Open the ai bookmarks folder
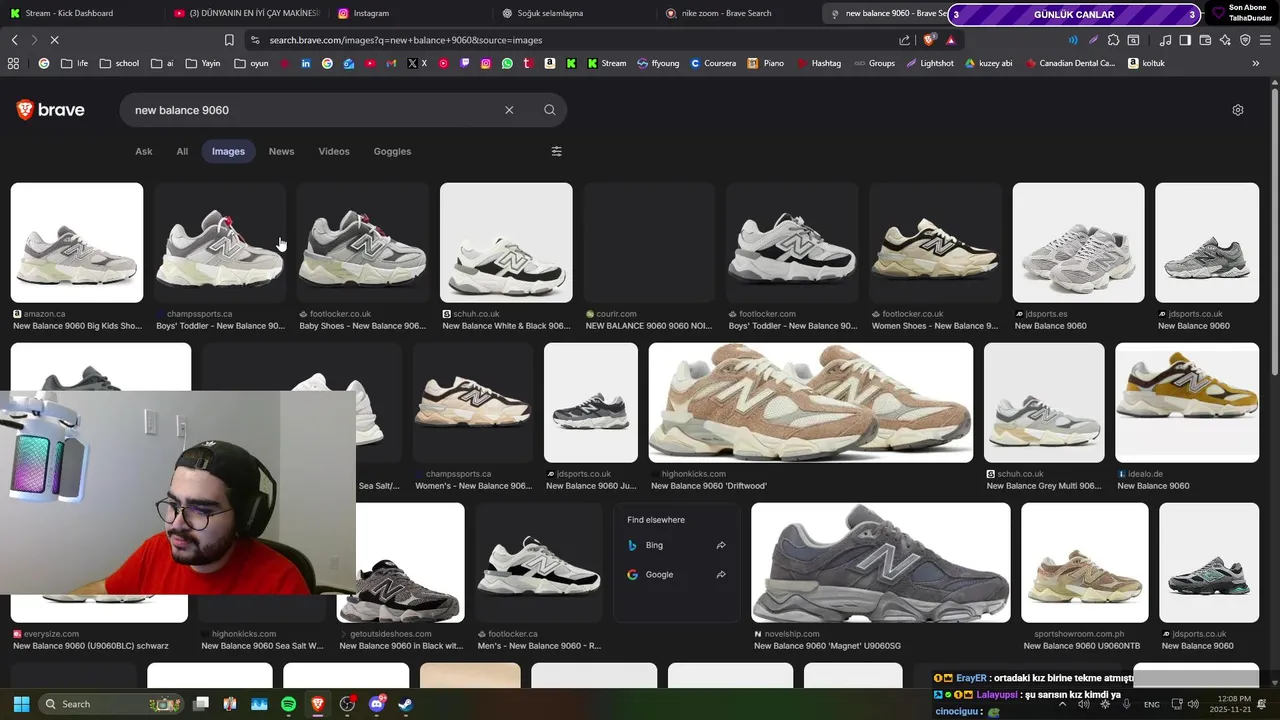The height and width of the screenshot is (720, 1280). 162,63
